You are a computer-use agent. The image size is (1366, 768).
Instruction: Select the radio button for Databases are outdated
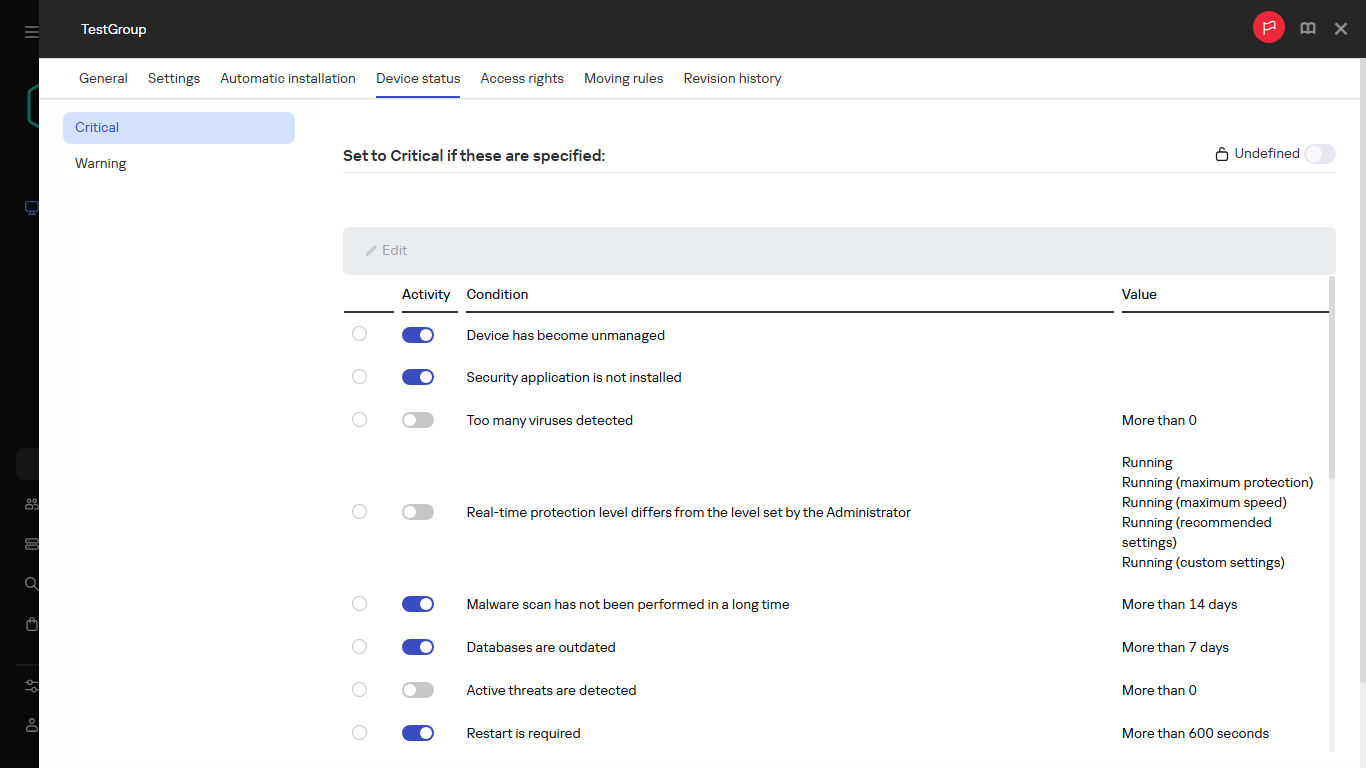point(359,646)
